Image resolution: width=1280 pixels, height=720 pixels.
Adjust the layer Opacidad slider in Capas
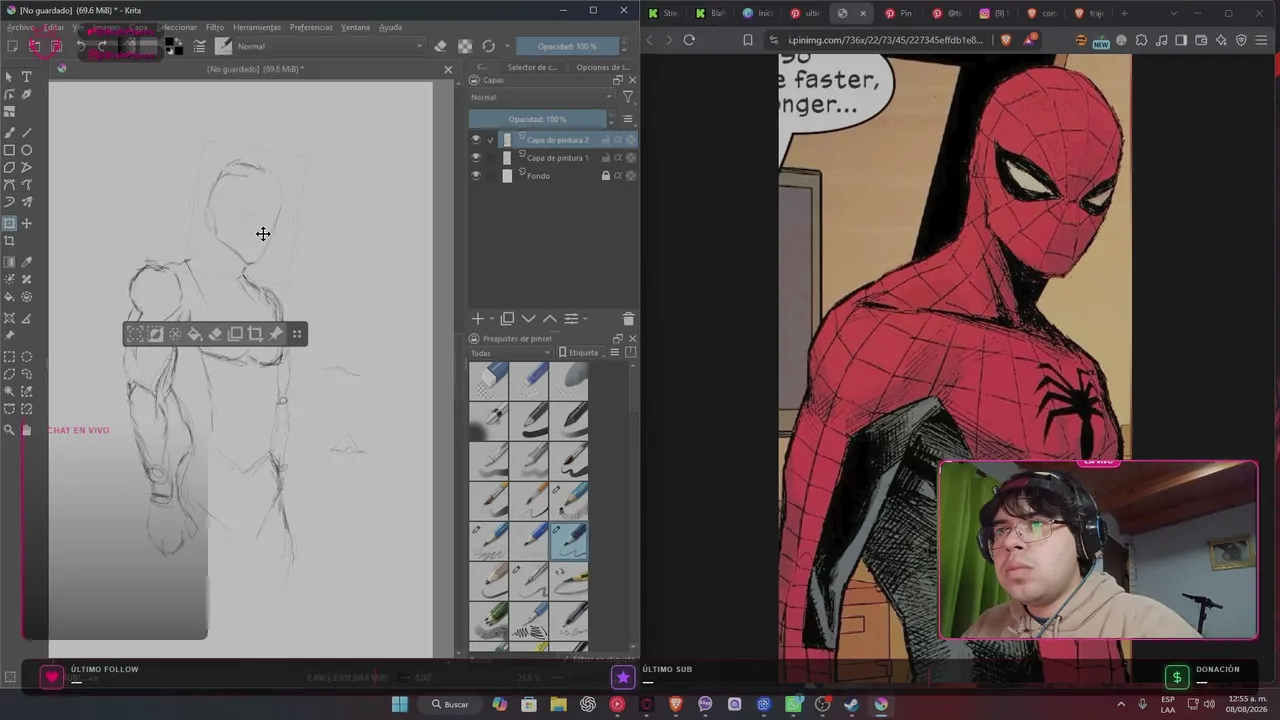click(540, 119)
